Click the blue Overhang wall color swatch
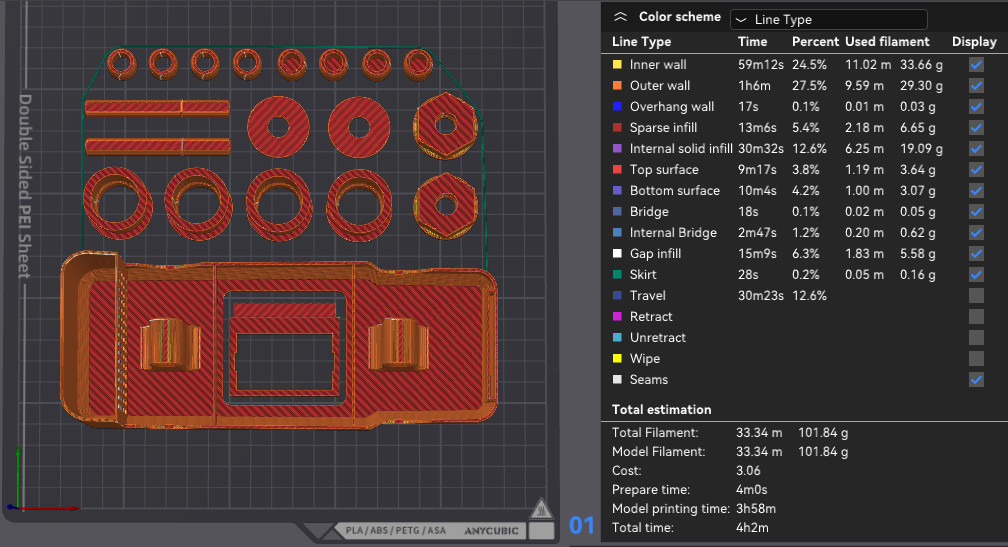 tap(618, 107)
